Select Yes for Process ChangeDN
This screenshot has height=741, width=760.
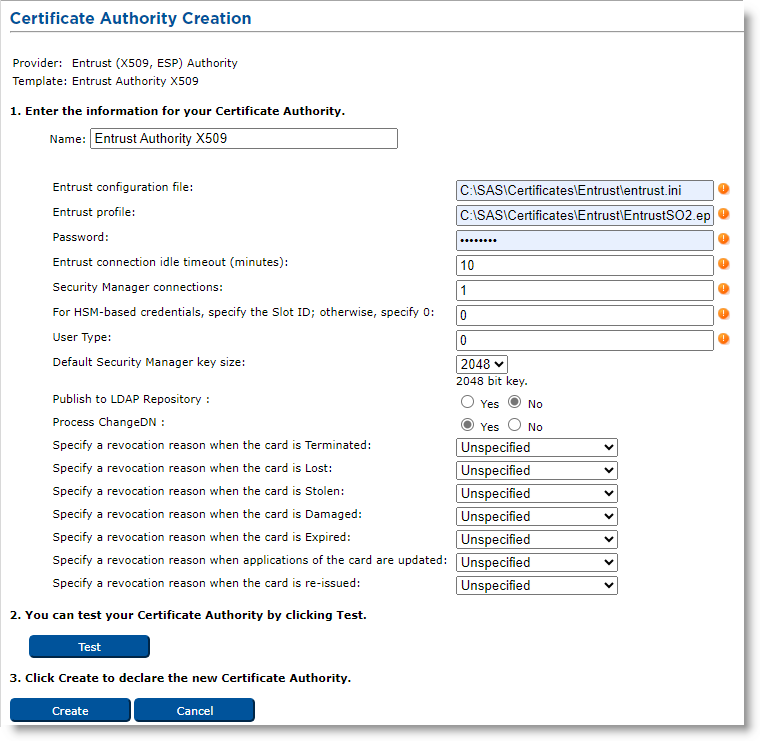[x=467, y=426]
